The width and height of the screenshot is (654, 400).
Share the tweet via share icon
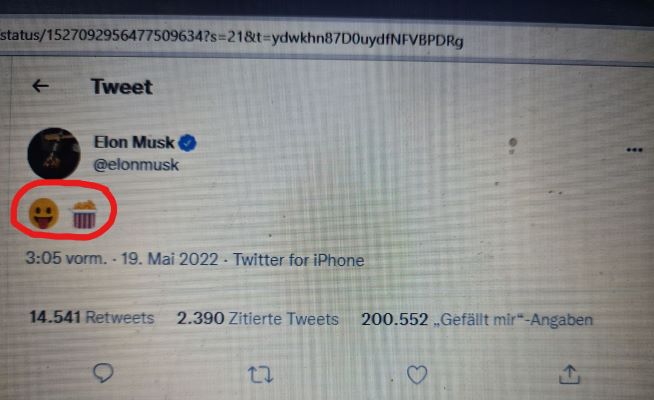point(569,374)
